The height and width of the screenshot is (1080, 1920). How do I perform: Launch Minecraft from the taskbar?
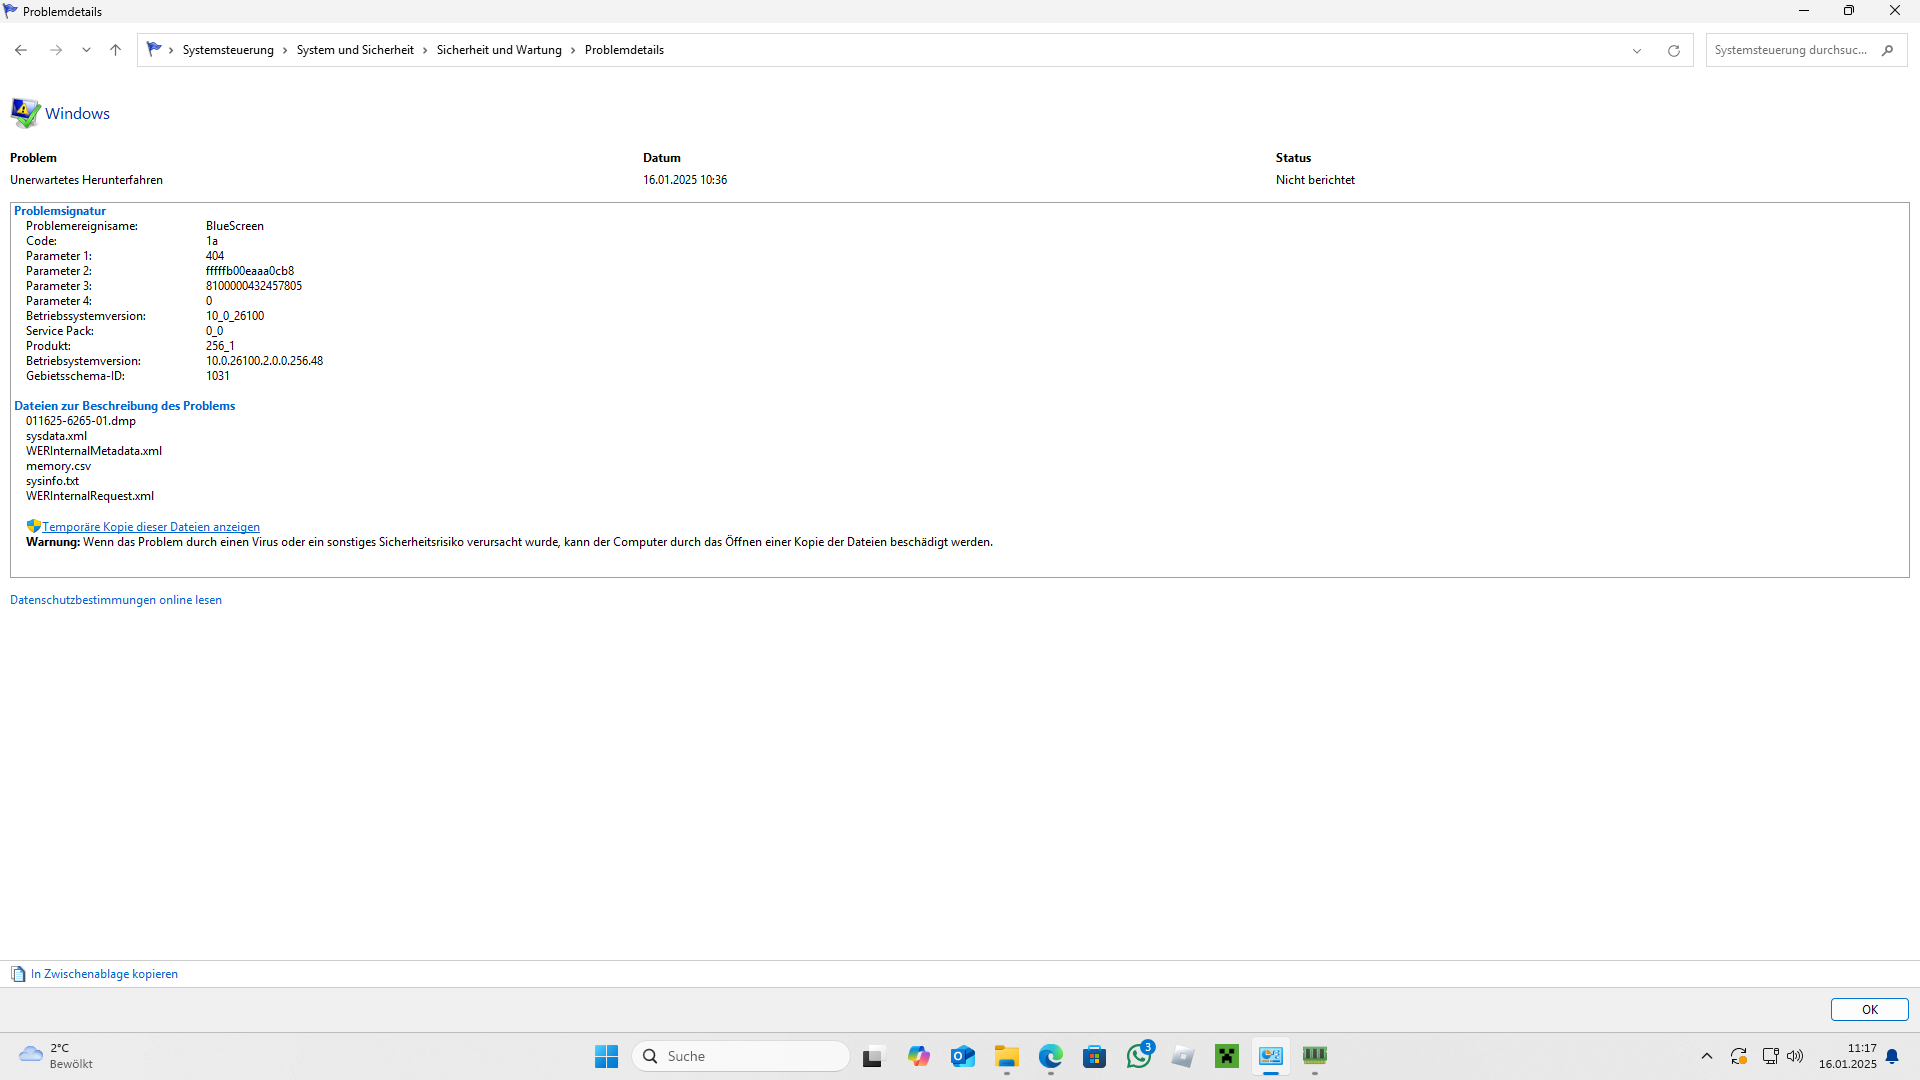tap(1227, 1056)
